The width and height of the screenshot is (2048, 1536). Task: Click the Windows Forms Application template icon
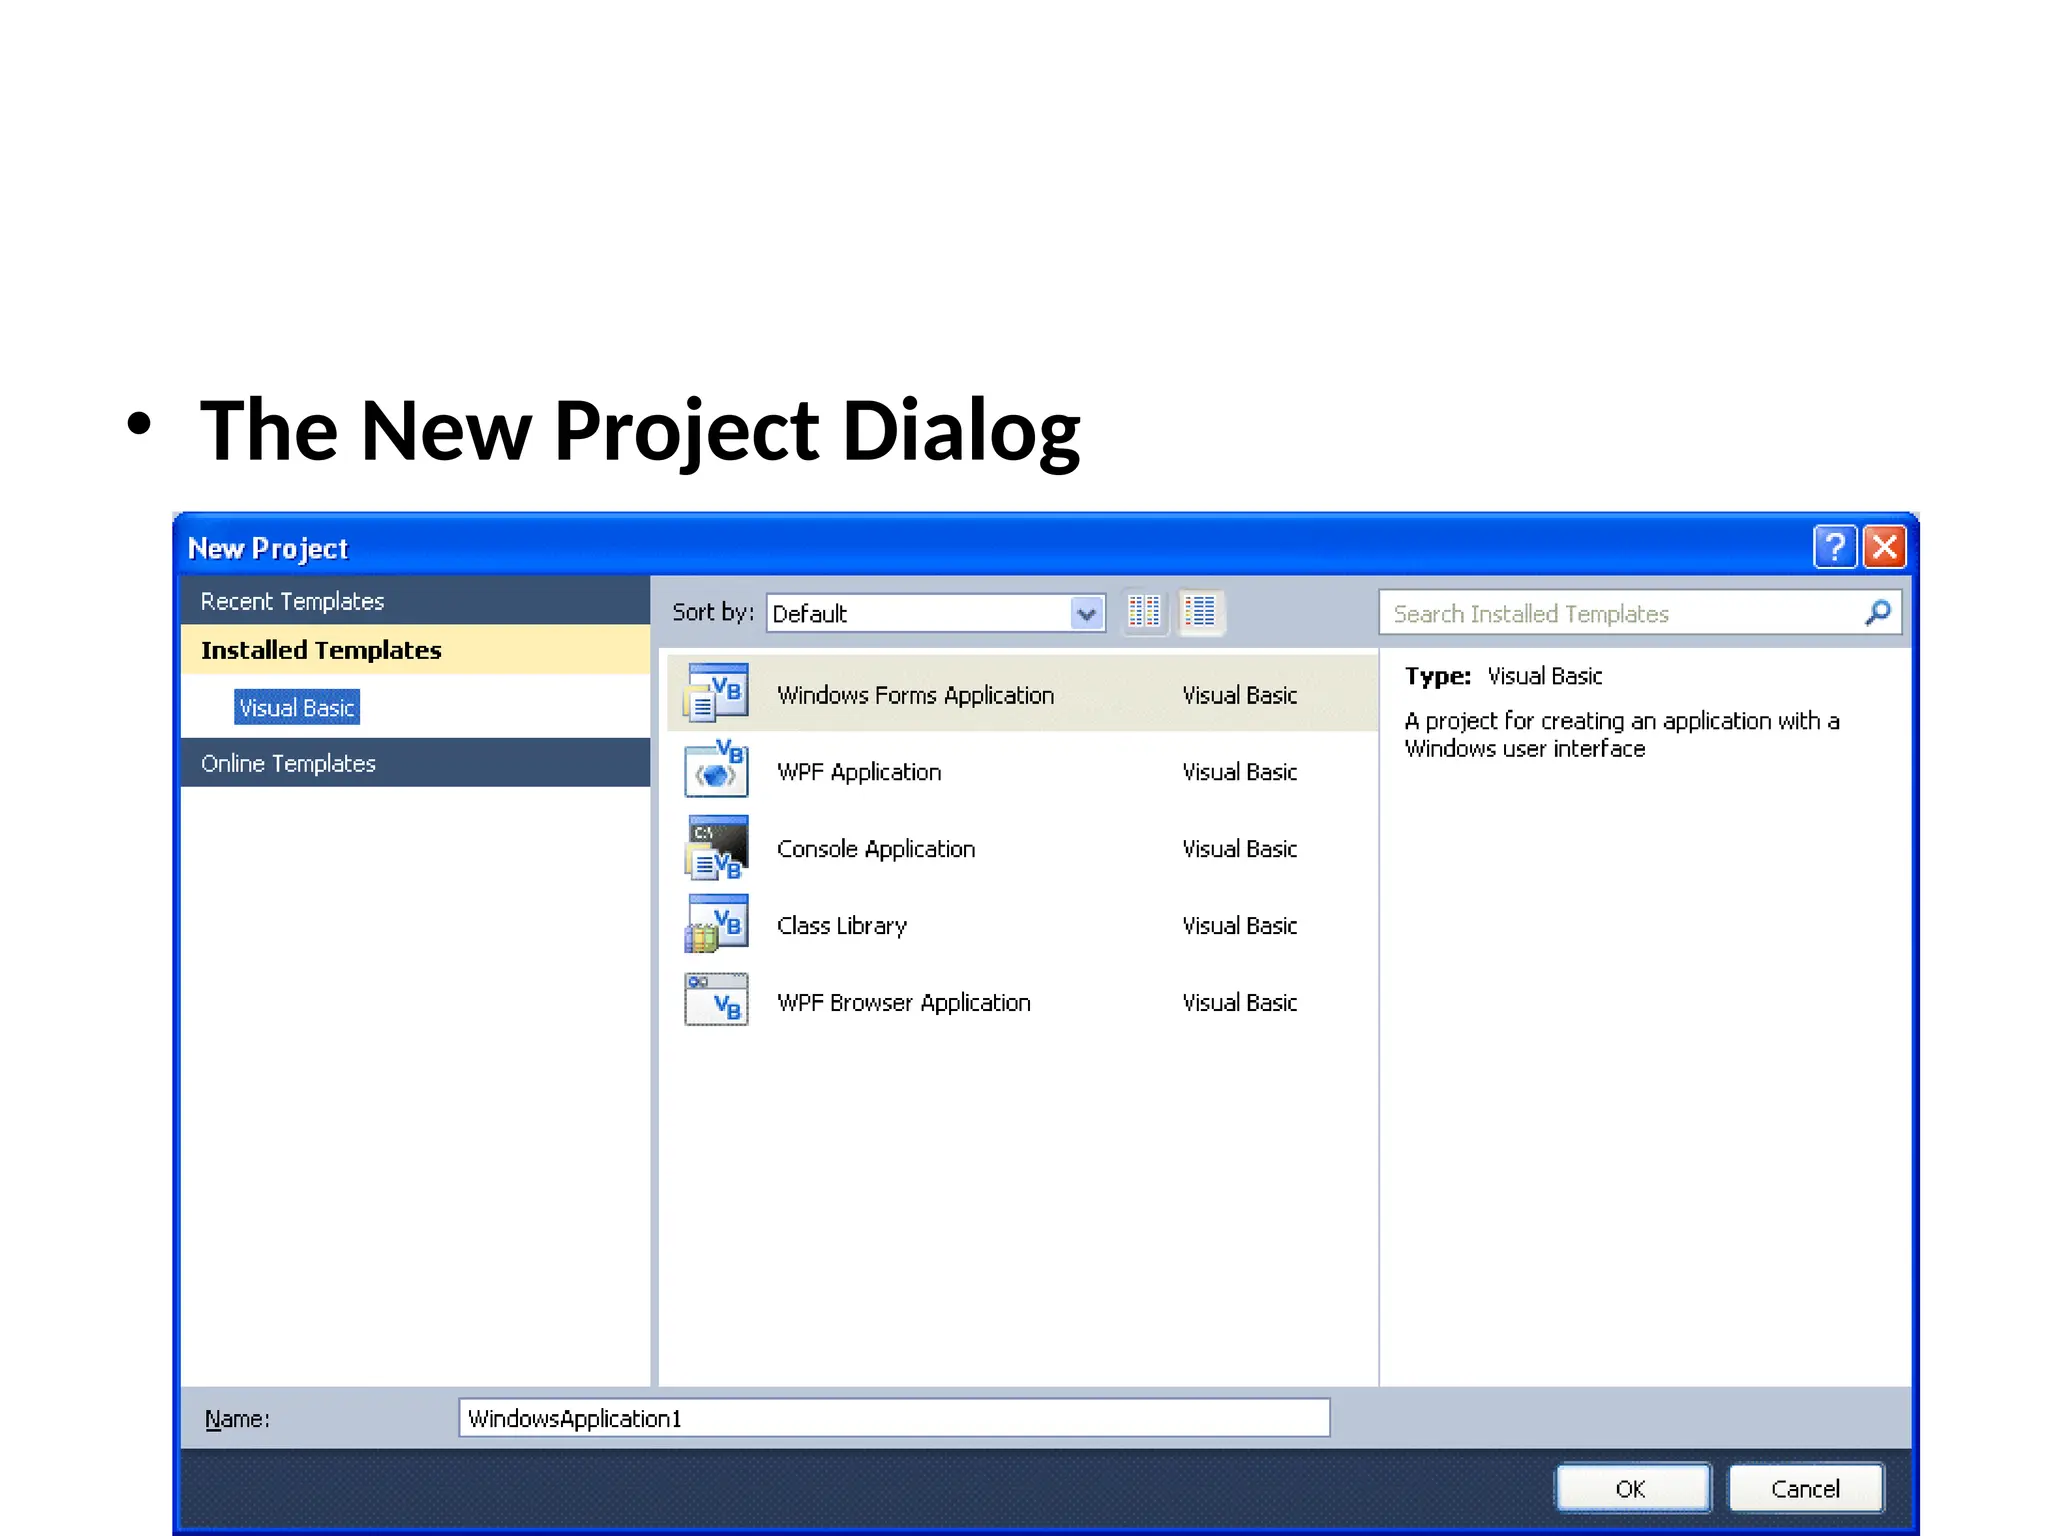coord(716,693)
